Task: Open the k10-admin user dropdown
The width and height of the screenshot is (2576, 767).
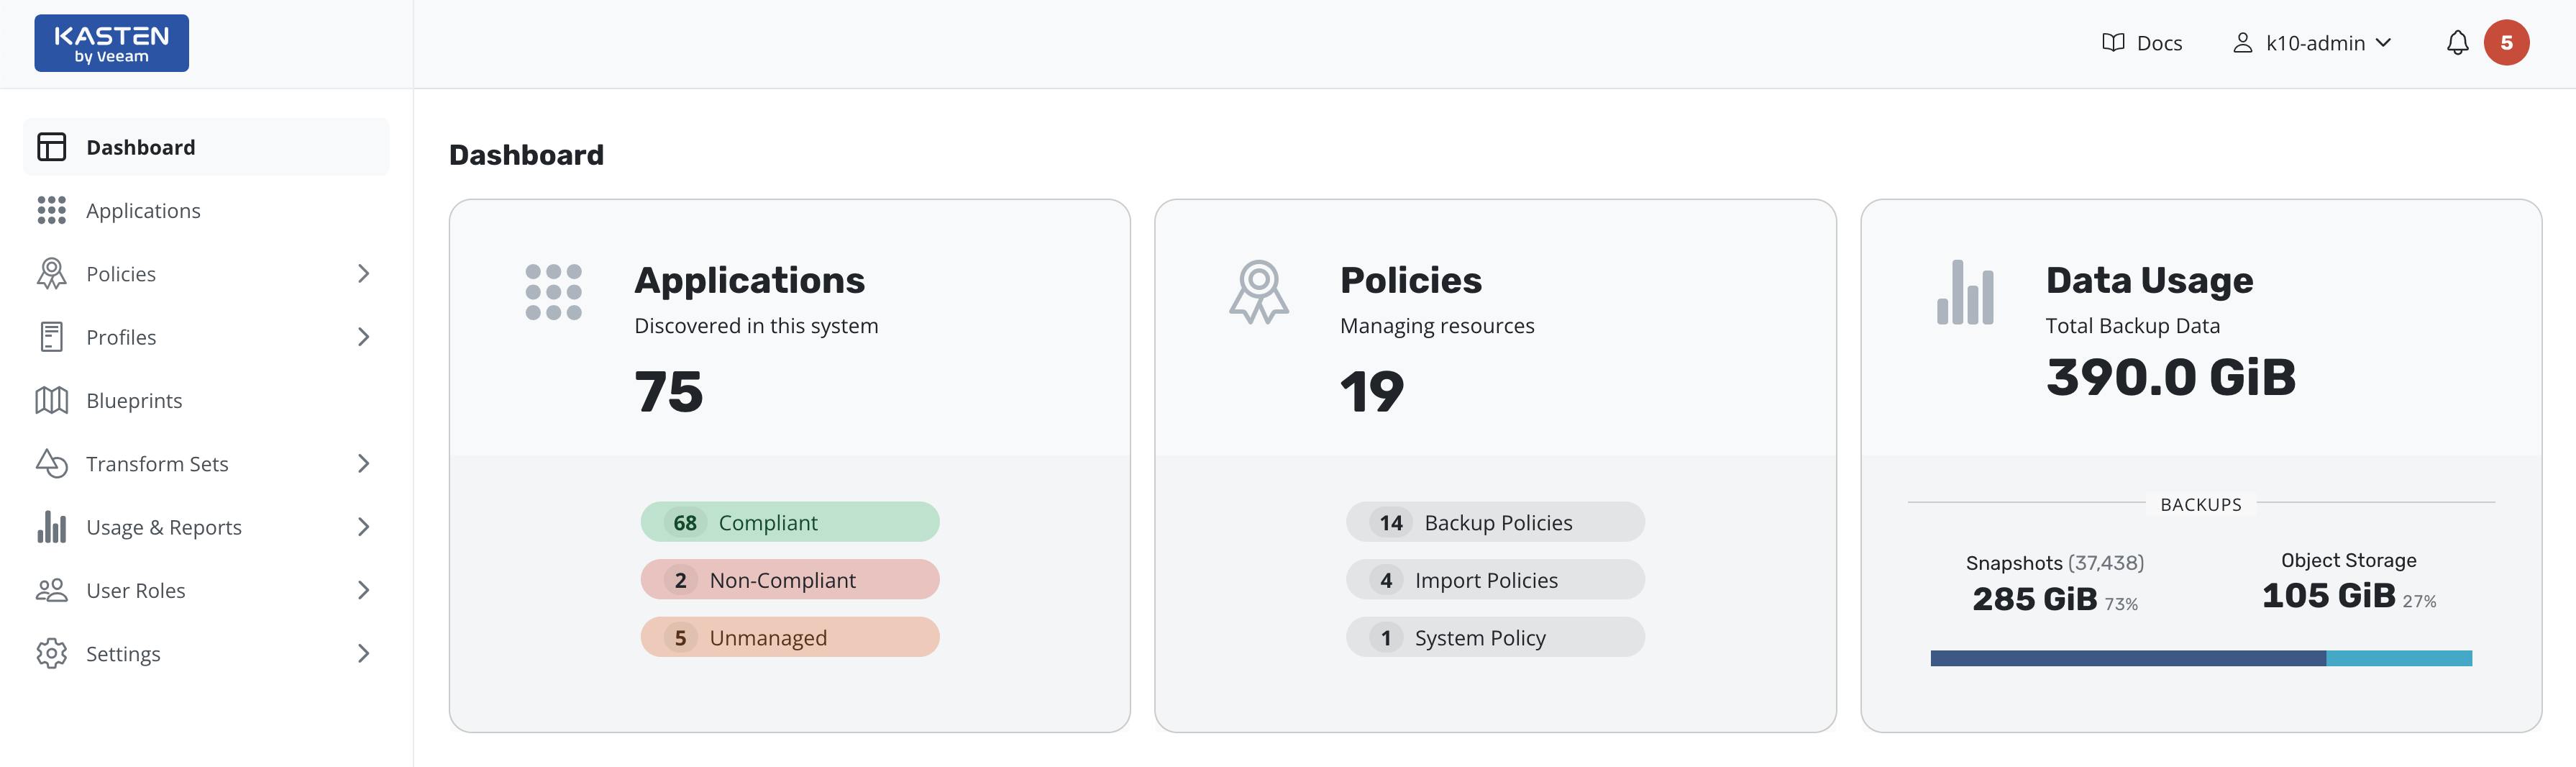Action: click(2313, 43)
